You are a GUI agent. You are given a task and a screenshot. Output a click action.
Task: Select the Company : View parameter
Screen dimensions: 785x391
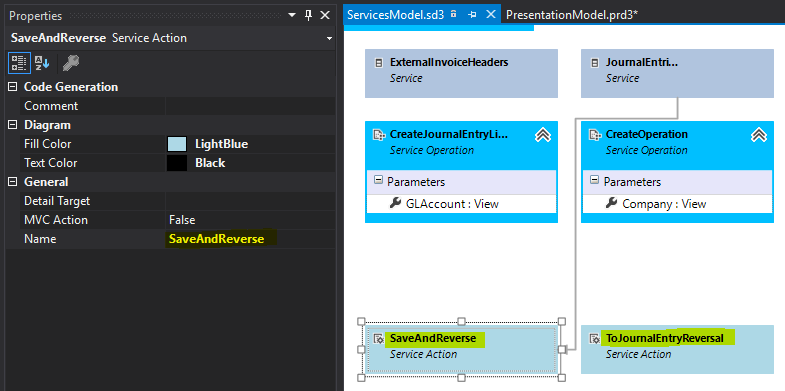click(664, 204)
